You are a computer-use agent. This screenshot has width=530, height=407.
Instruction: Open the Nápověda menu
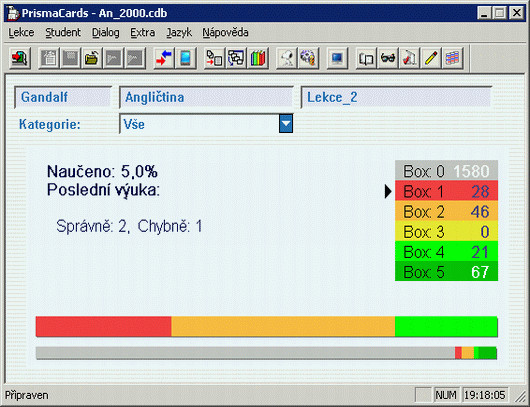click(x=225, y=32)
